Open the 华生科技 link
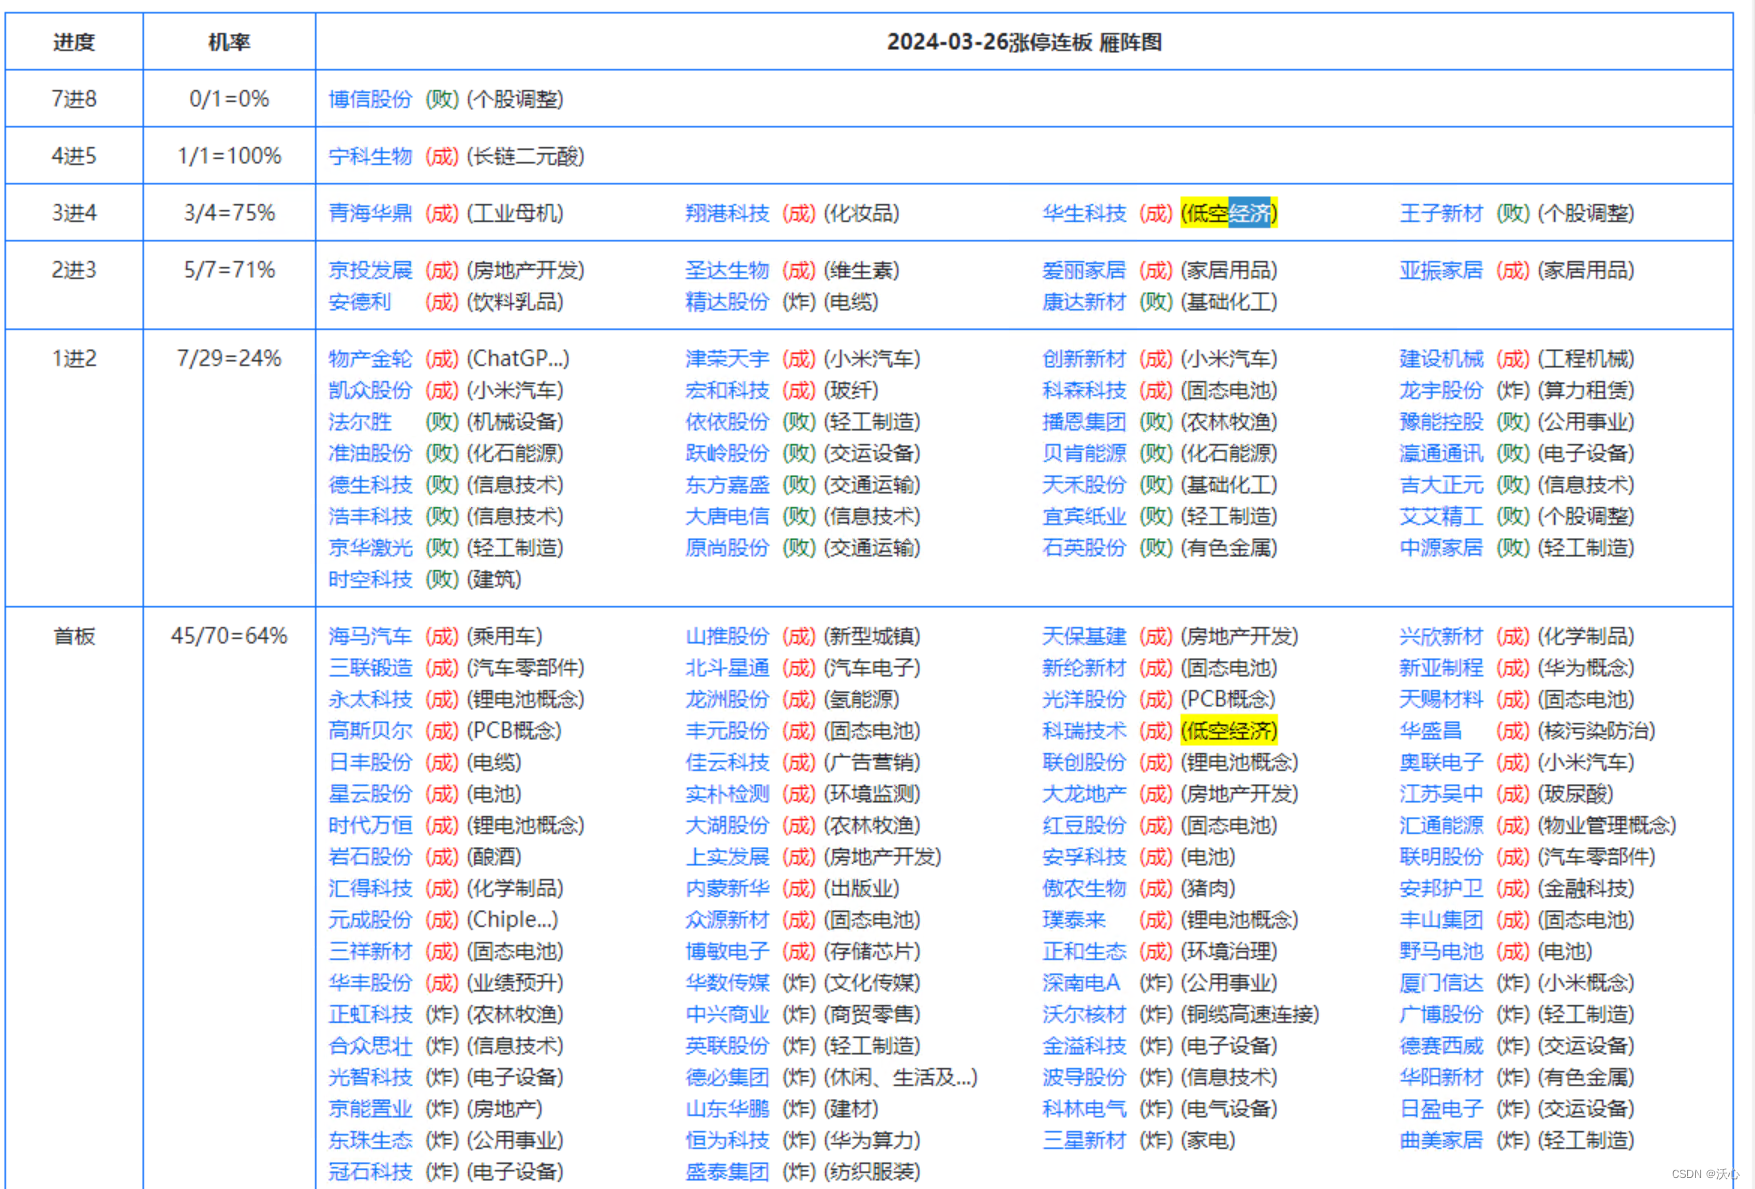This screenshot has height=1189, width=1755. point(1084,213)
